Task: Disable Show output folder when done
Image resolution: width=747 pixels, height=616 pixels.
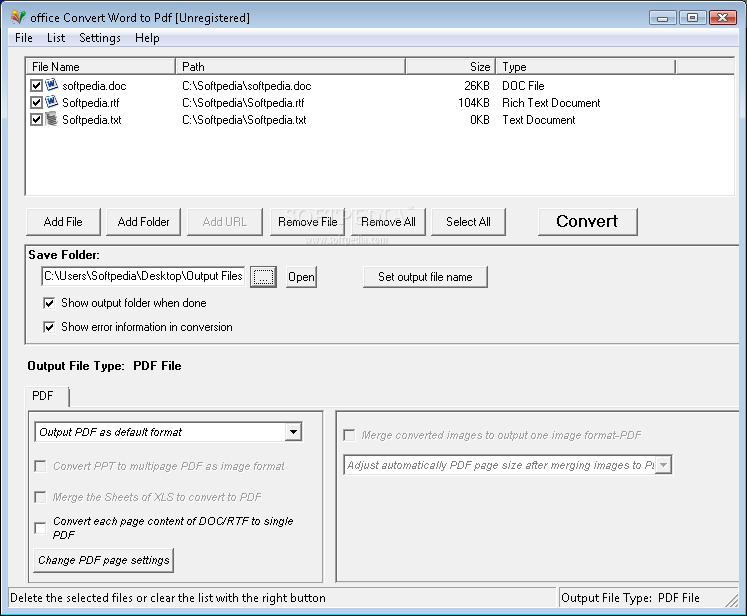Action: tap(49, 303)
